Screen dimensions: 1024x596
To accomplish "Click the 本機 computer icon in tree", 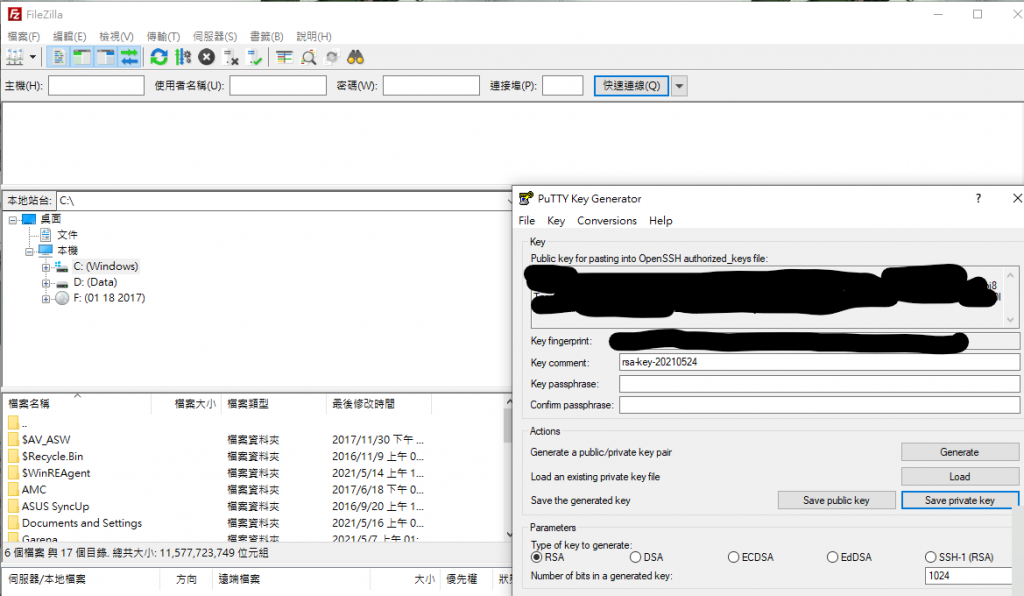I will click(x=45, y=250).
